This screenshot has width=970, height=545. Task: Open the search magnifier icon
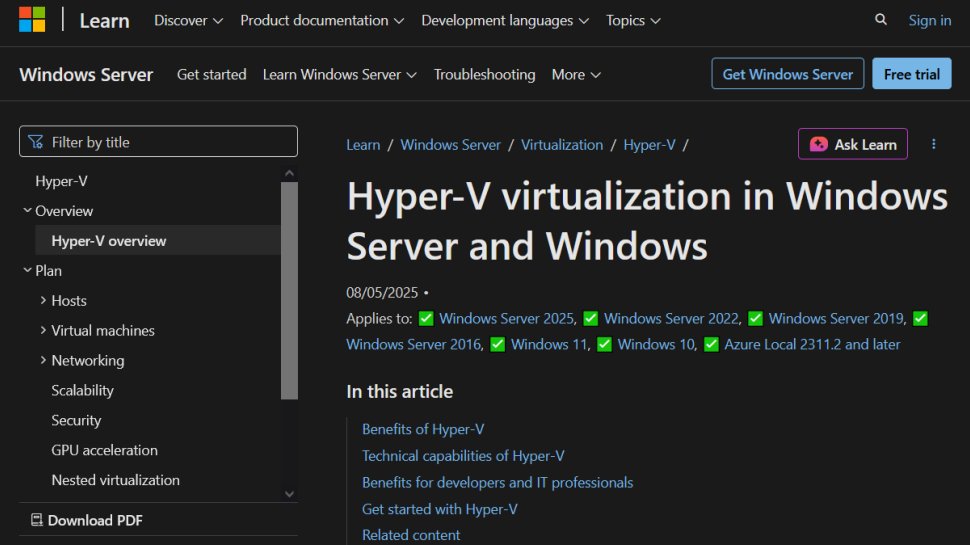(x=880, y=20)
